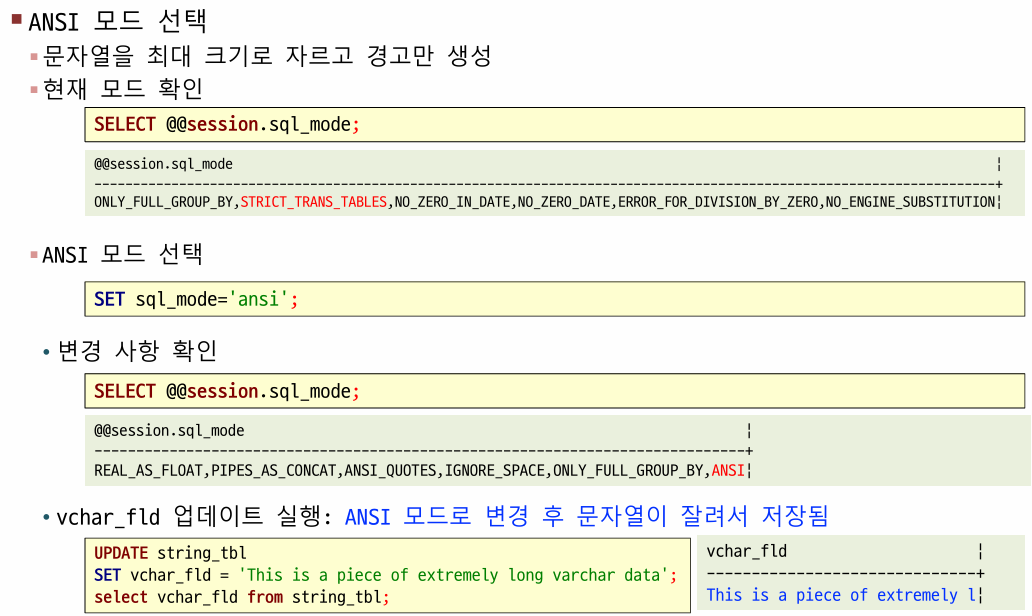Click the line 'select vchar_fld from string_tbl;'
The height and width of the screenshot is (616, 1032).
pos(242,597)
